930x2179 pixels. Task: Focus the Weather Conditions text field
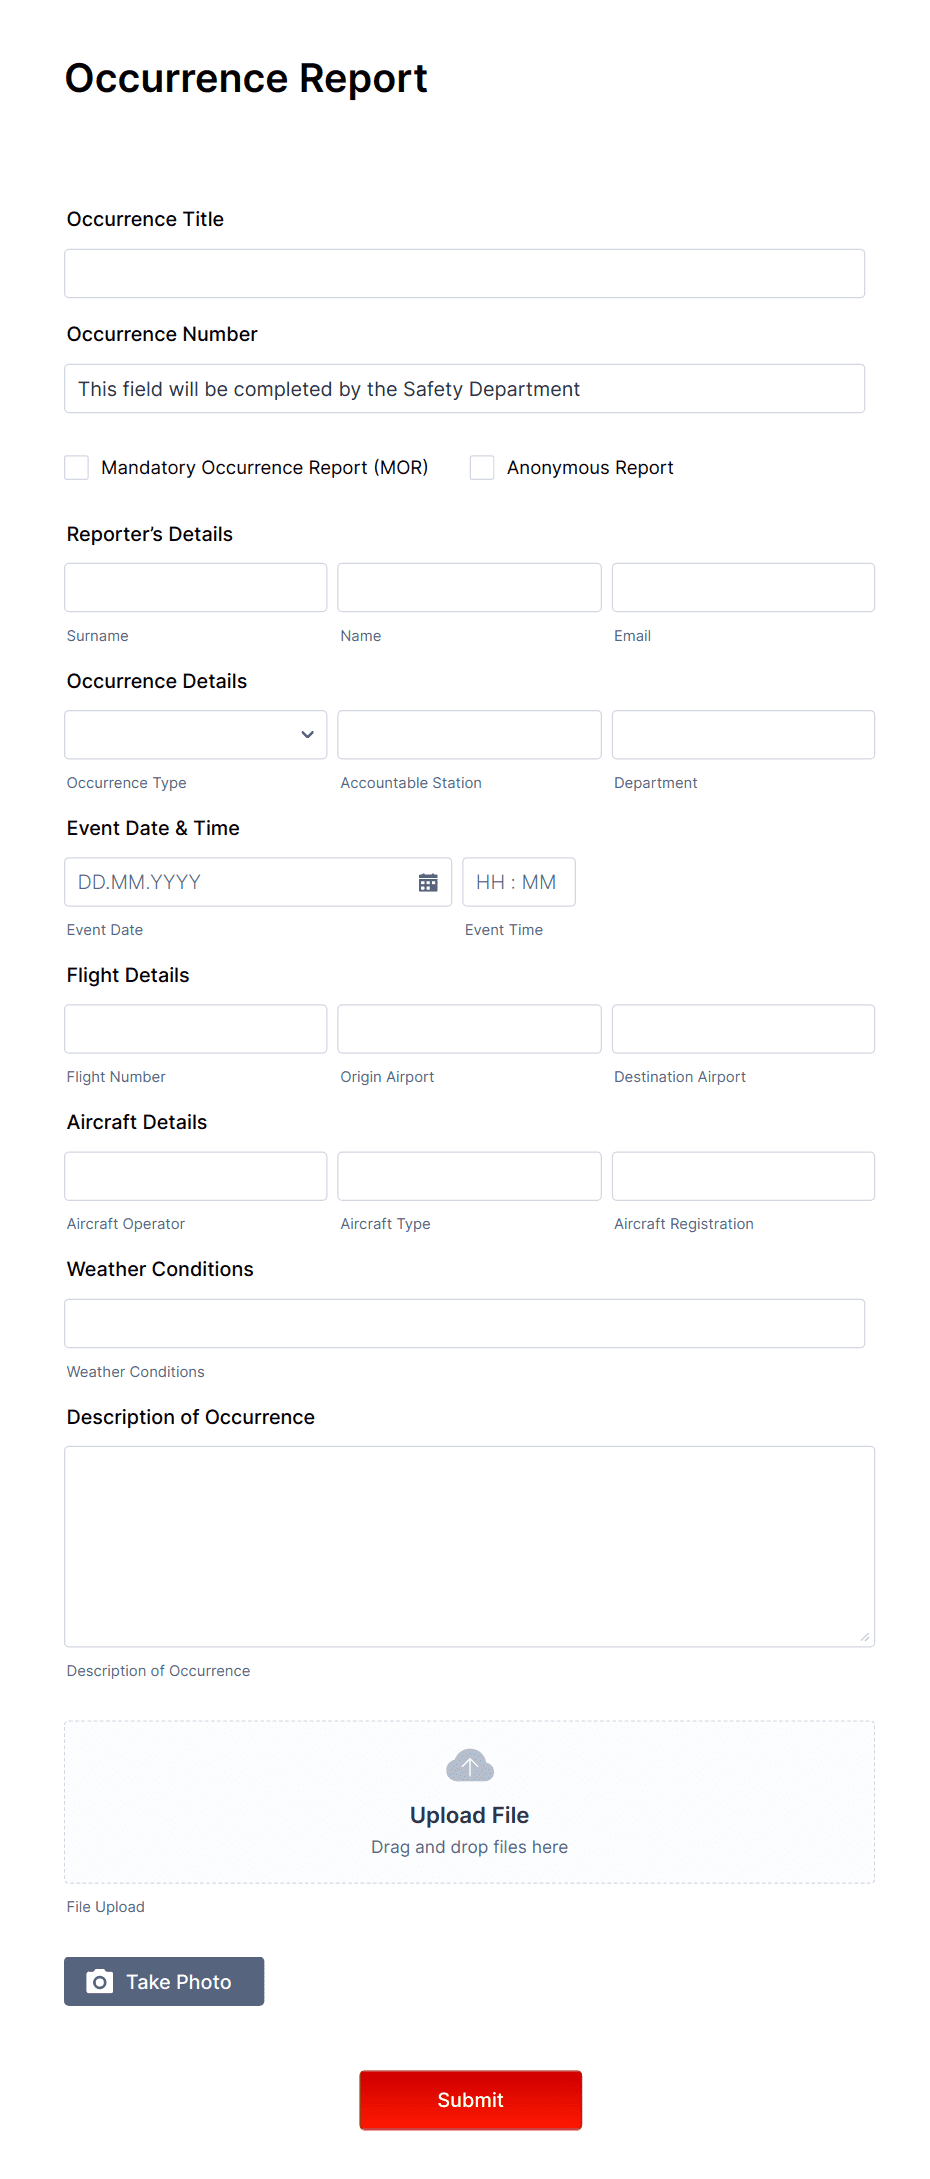click(x=464, y=1322)
